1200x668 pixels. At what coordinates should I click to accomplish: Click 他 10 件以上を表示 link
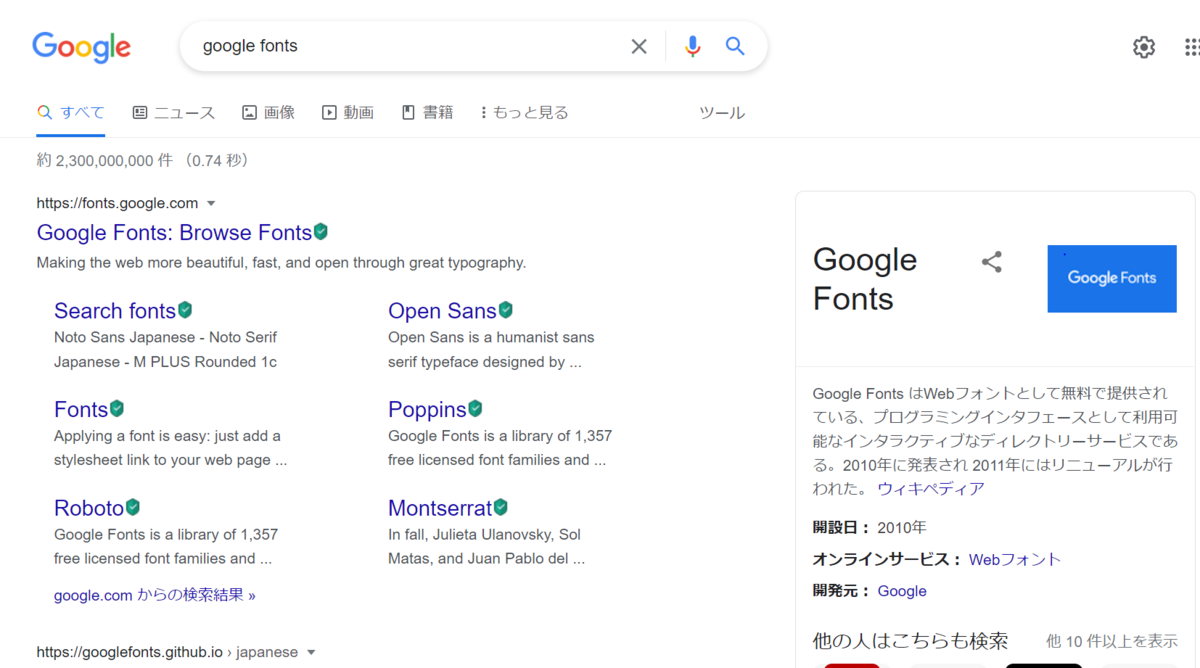[1112, 641]
